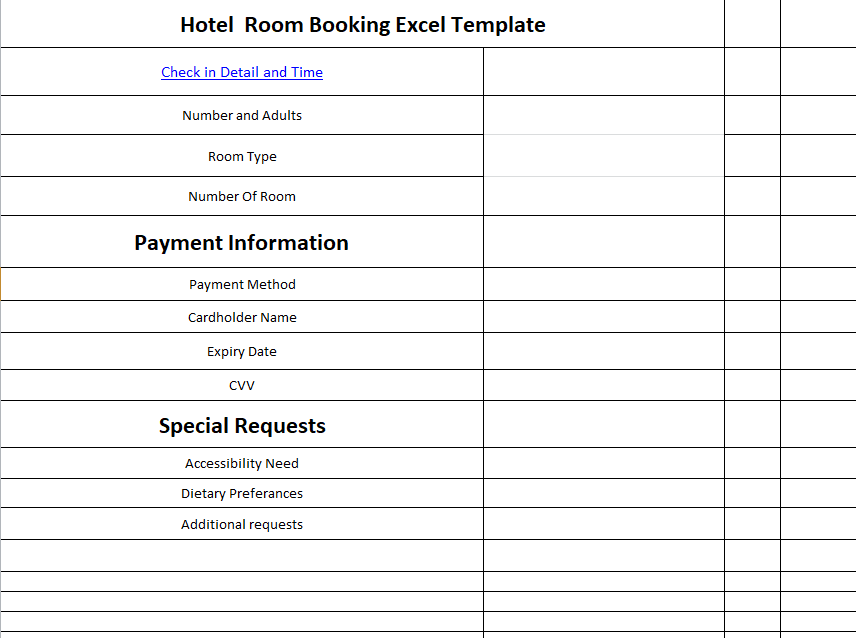Screen dimensions: 856x638
Task: Click the Number Of Room label cell
Action: click(x=242, y=197)
